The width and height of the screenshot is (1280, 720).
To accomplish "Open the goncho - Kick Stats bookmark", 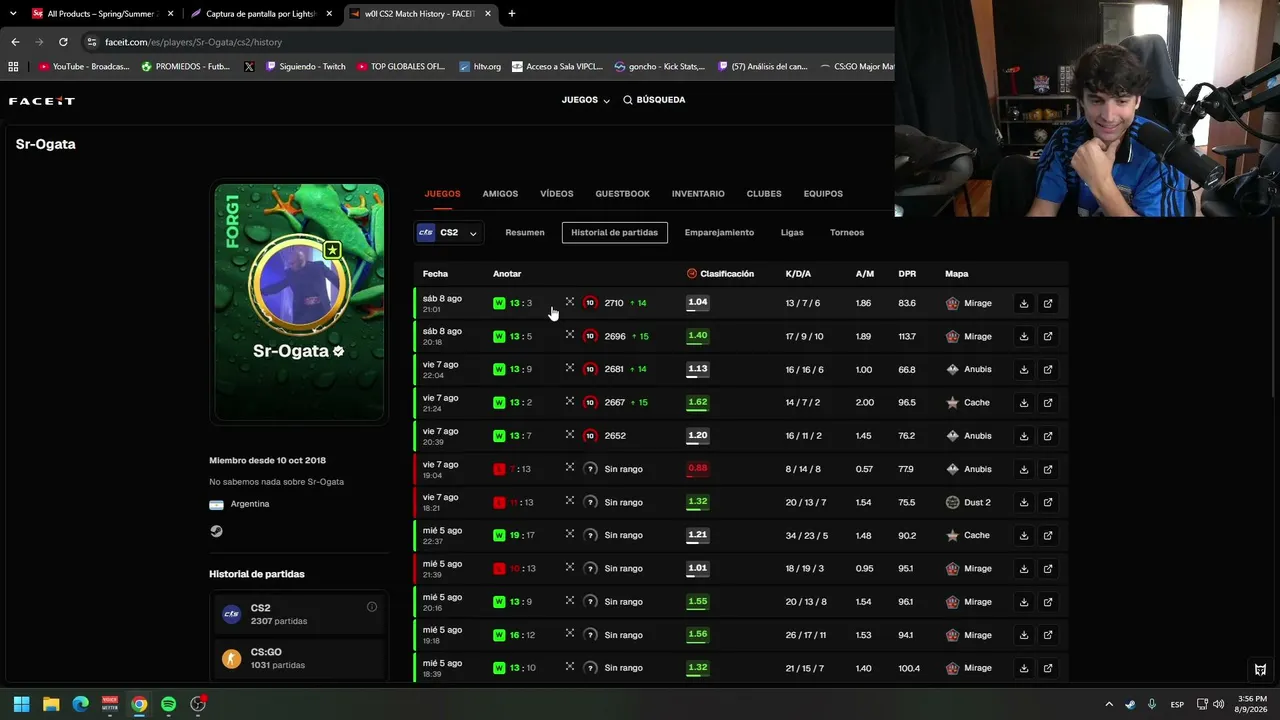I will click(660, 67).
